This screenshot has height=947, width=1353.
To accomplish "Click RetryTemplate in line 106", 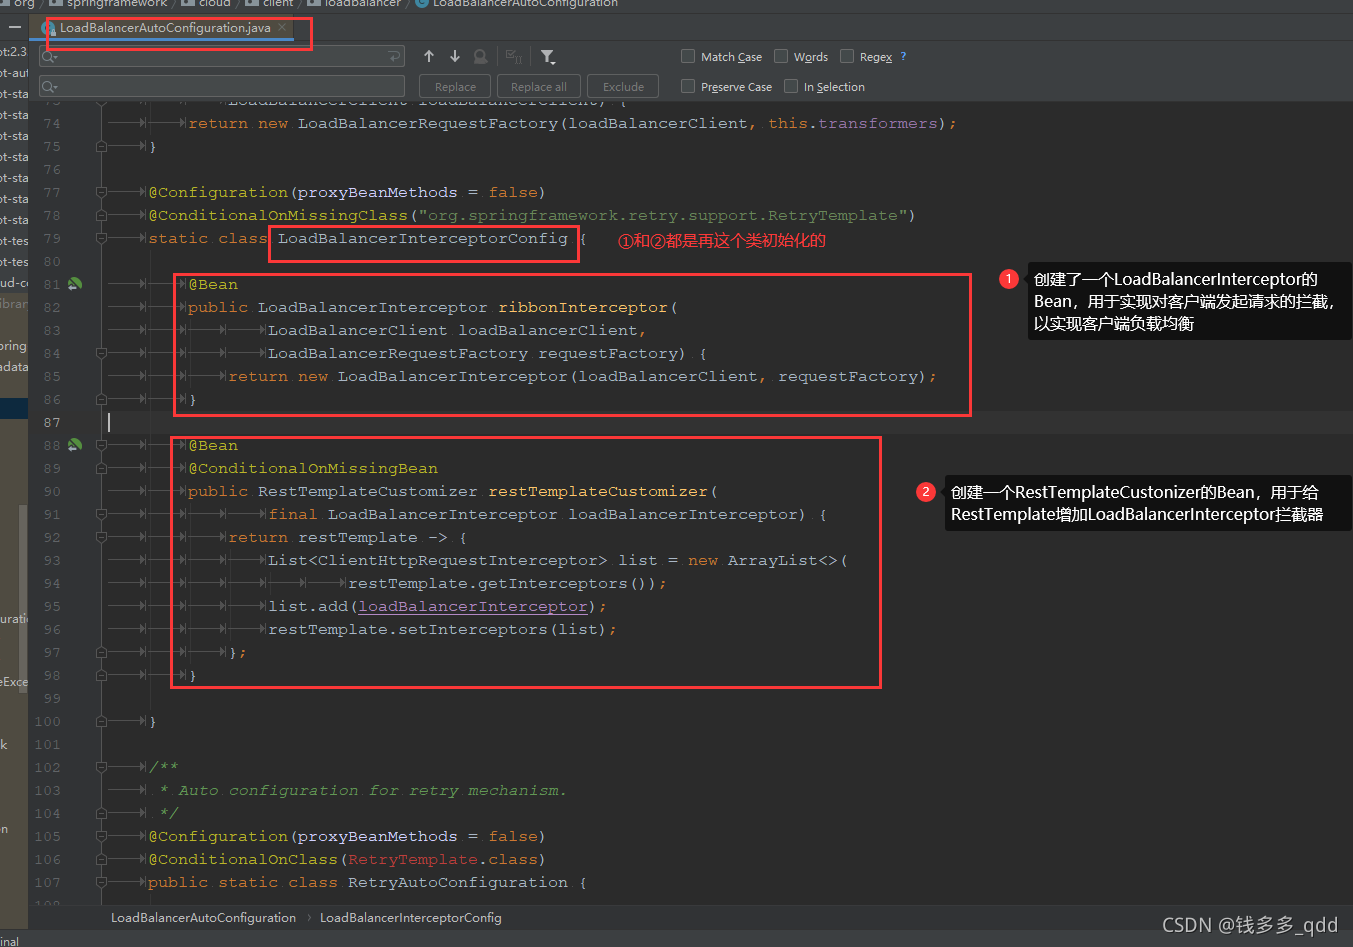I will tap(413, 859).
